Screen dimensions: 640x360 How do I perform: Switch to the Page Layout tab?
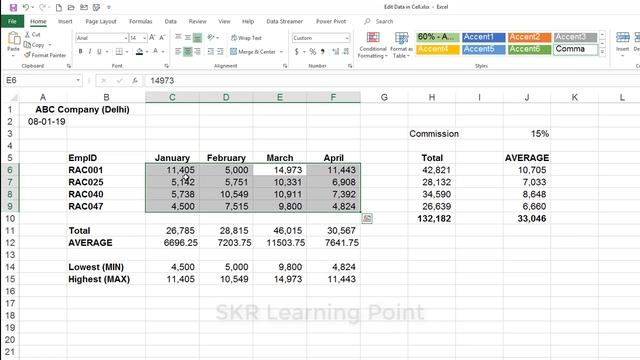coord(101,21)
